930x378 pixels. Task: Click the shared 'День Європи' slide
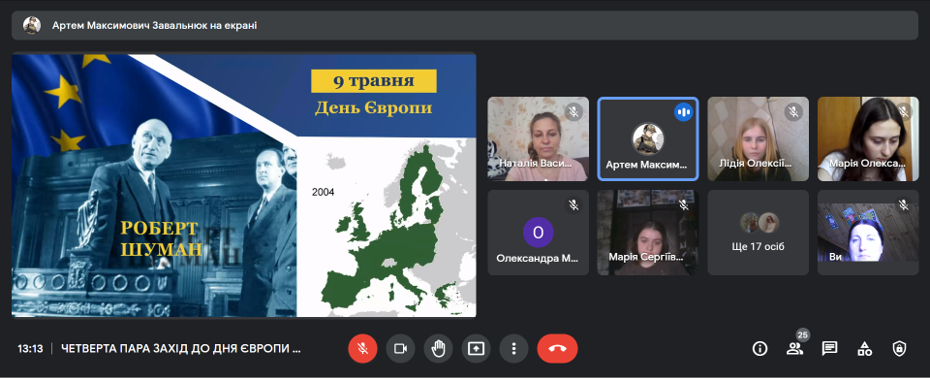(244, 185)
